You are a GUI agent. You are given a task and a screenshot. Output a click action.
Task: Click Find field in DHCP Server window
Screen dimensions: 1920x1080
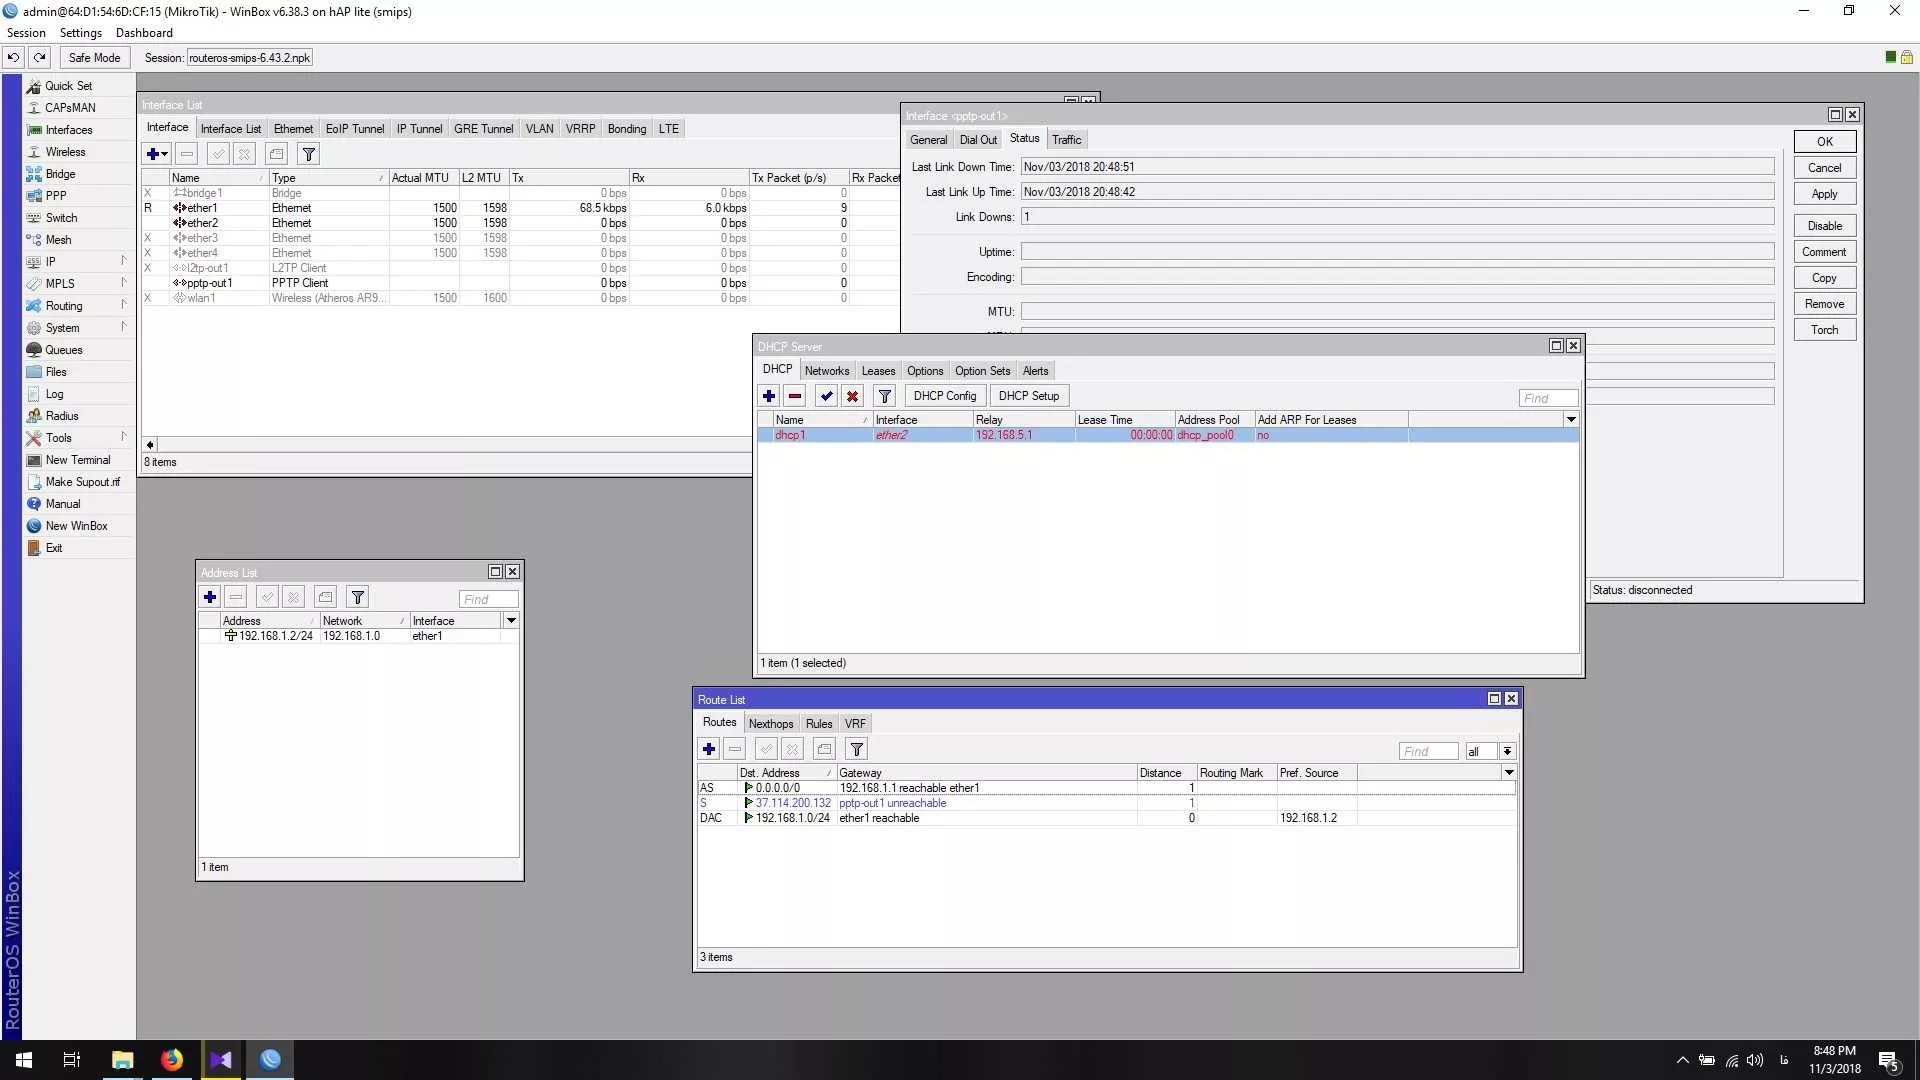point(1548,398)
